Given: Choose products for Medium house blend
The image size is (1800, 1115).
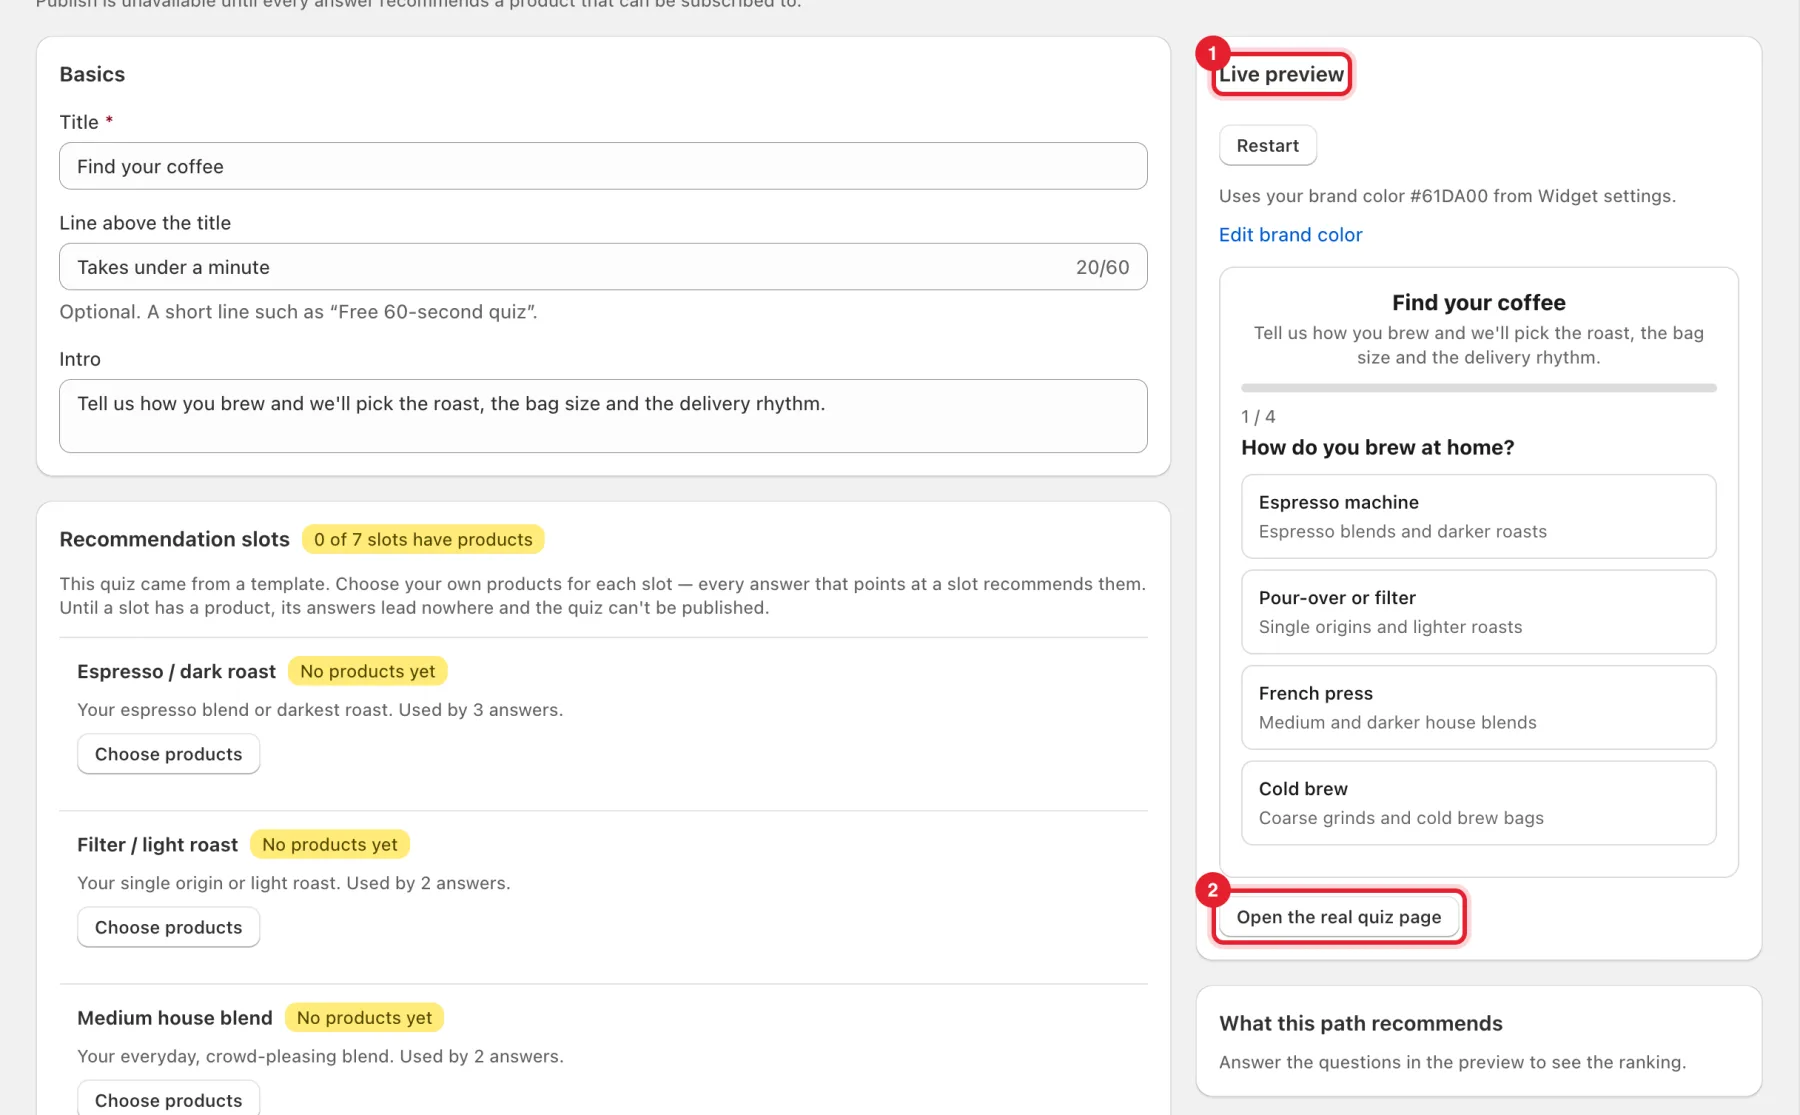Looking at the screenshot, I should pos(168,1099).
